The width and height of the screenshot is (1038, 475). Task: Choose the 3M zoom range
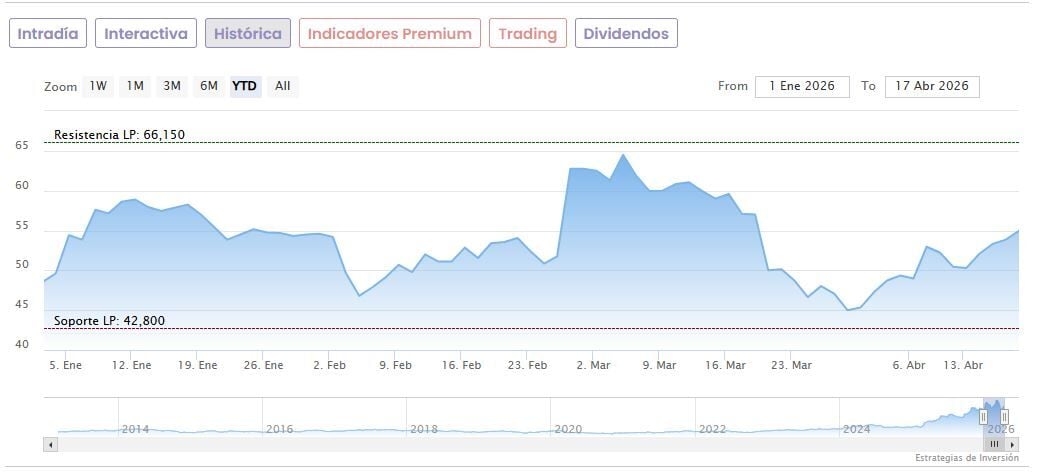(172, 86)
